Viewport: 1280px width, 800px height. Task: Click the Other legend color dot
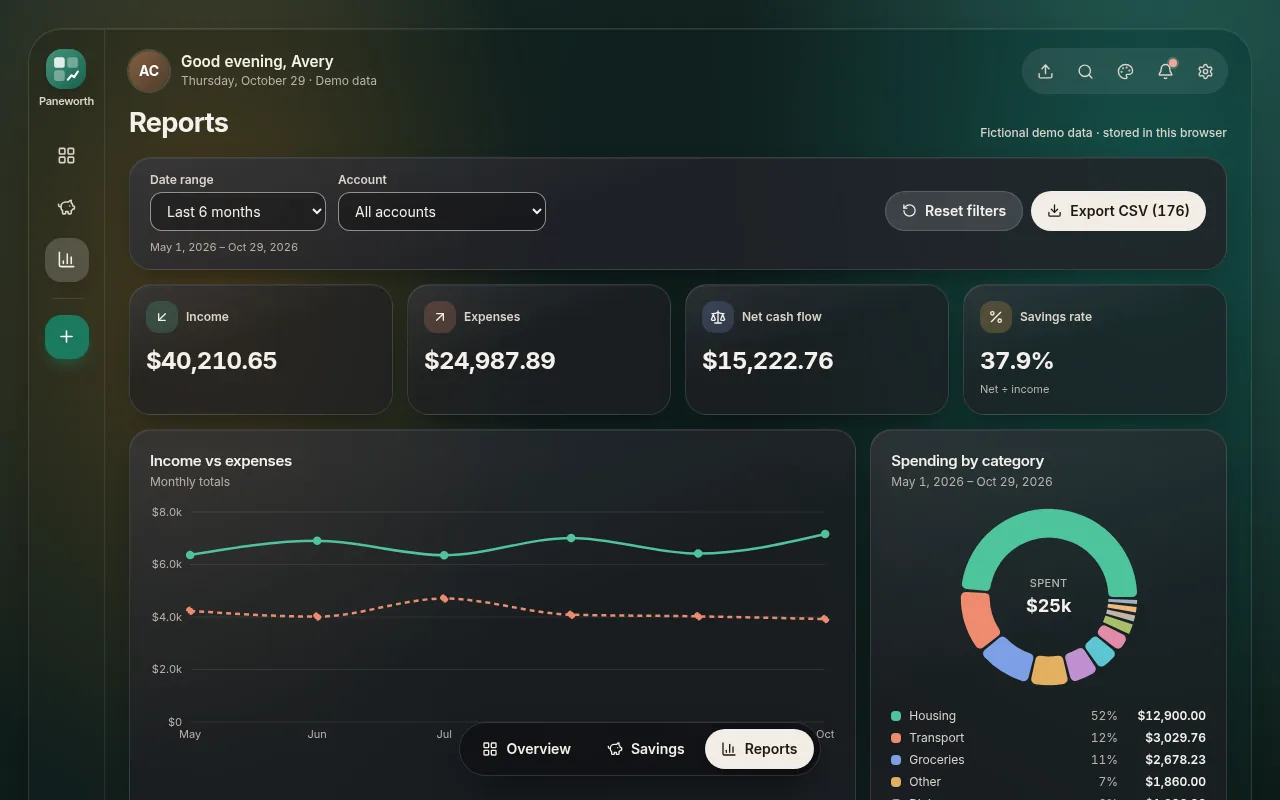click(896, 782)
